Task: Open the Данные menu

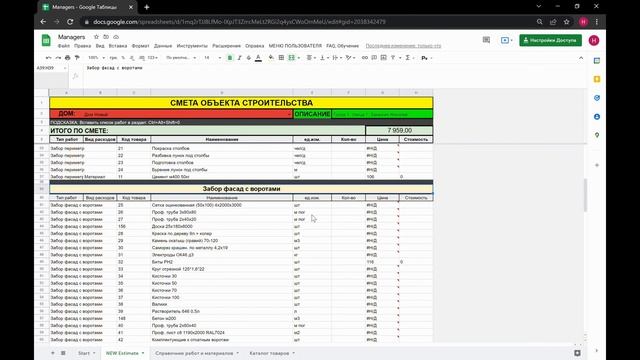Action: [x=163, y=46]
